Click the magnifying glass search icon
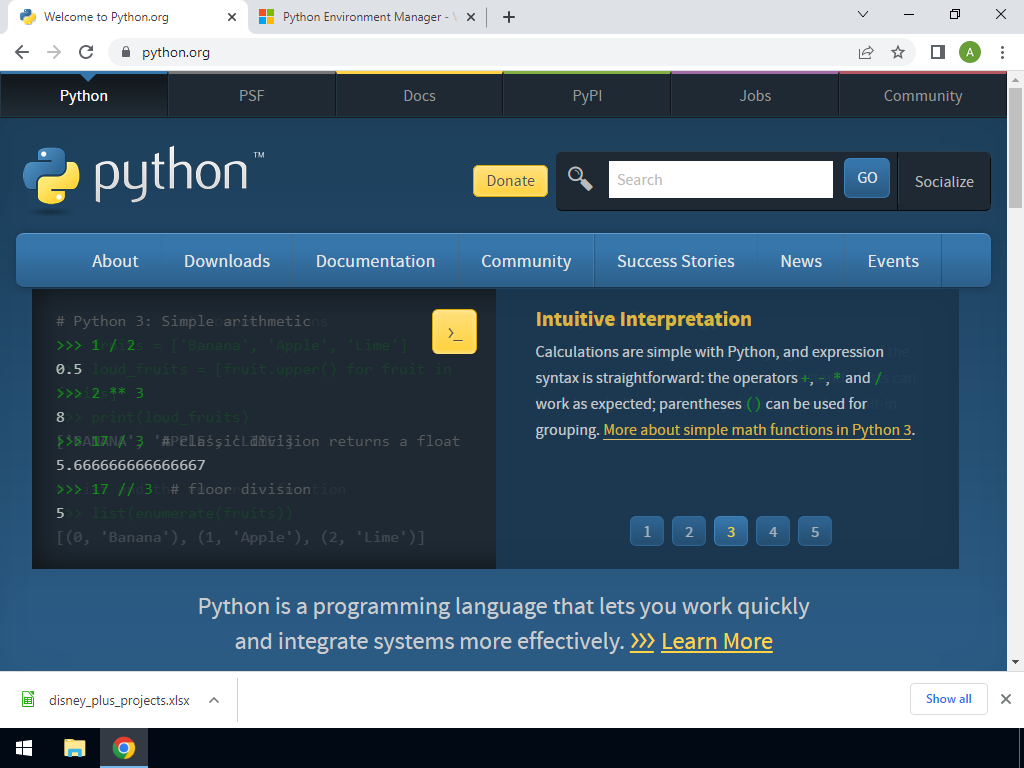Viewport: 1024px width, 768px height. tap(580, 179)
